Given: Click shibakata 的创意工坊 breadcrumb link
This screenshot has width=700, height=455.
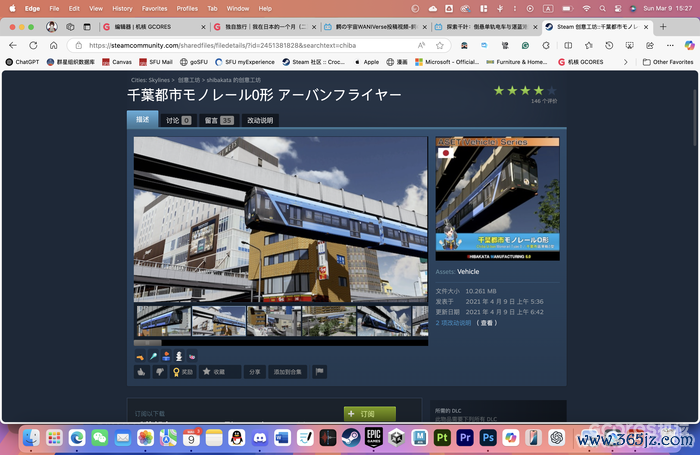Looking at the screenshot, I should pyautogui.click(x=233, y=80).
